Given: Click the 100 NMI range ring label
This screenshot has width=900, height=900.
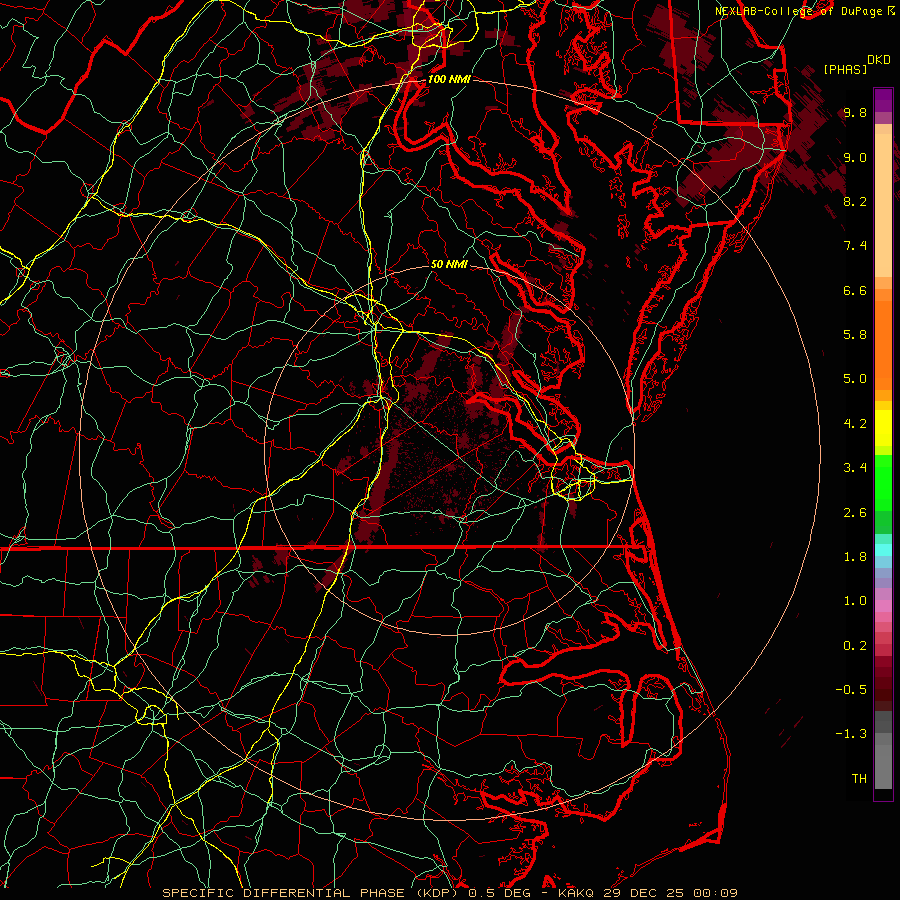Looking at the screenshot, I should coord(449,79).
